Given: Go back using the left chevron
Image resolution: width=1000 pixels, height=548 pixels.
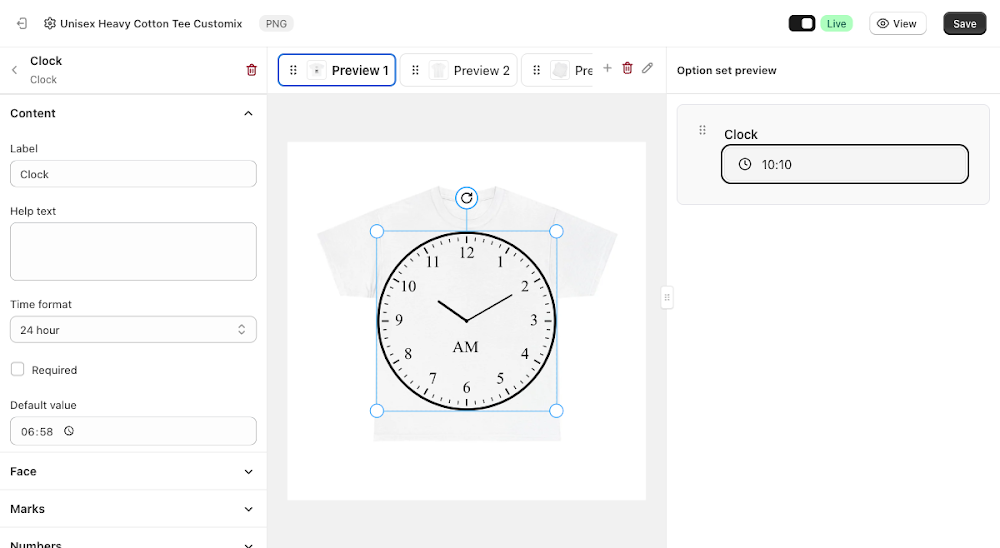Looking at the screenshot, I should (14, 70).
